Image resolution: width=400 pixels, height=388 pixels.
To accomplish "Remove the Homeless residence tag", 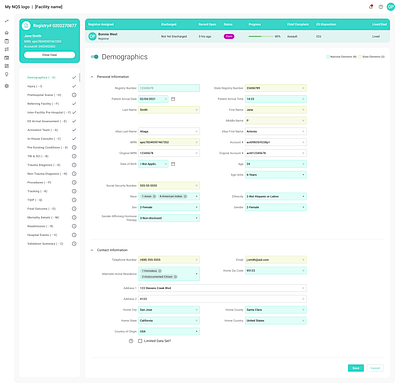I will [160, 271].
